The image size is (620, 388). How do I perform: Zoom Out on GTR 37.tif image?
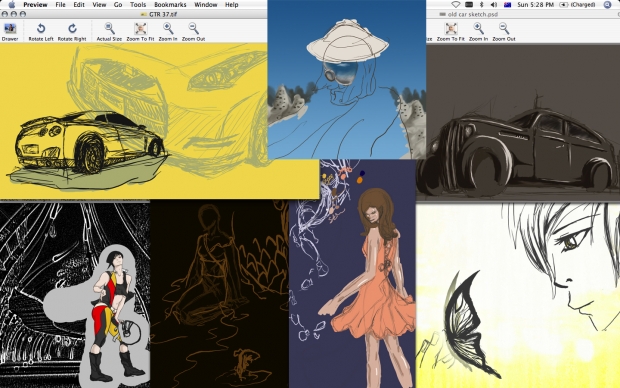pyautogui.click(x=193, y=32)
